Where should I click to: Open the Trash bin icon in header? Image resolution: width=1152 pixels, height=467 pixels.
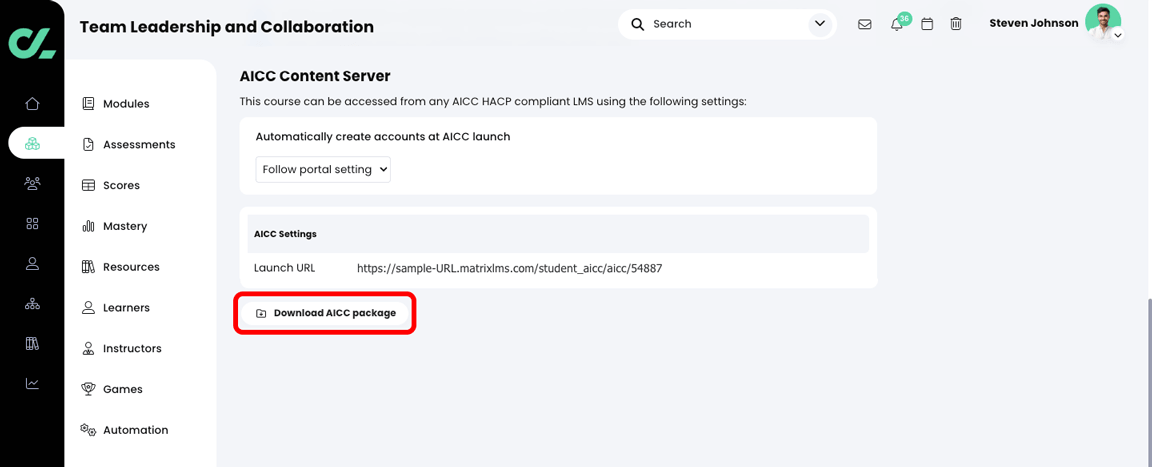(956, 24)
